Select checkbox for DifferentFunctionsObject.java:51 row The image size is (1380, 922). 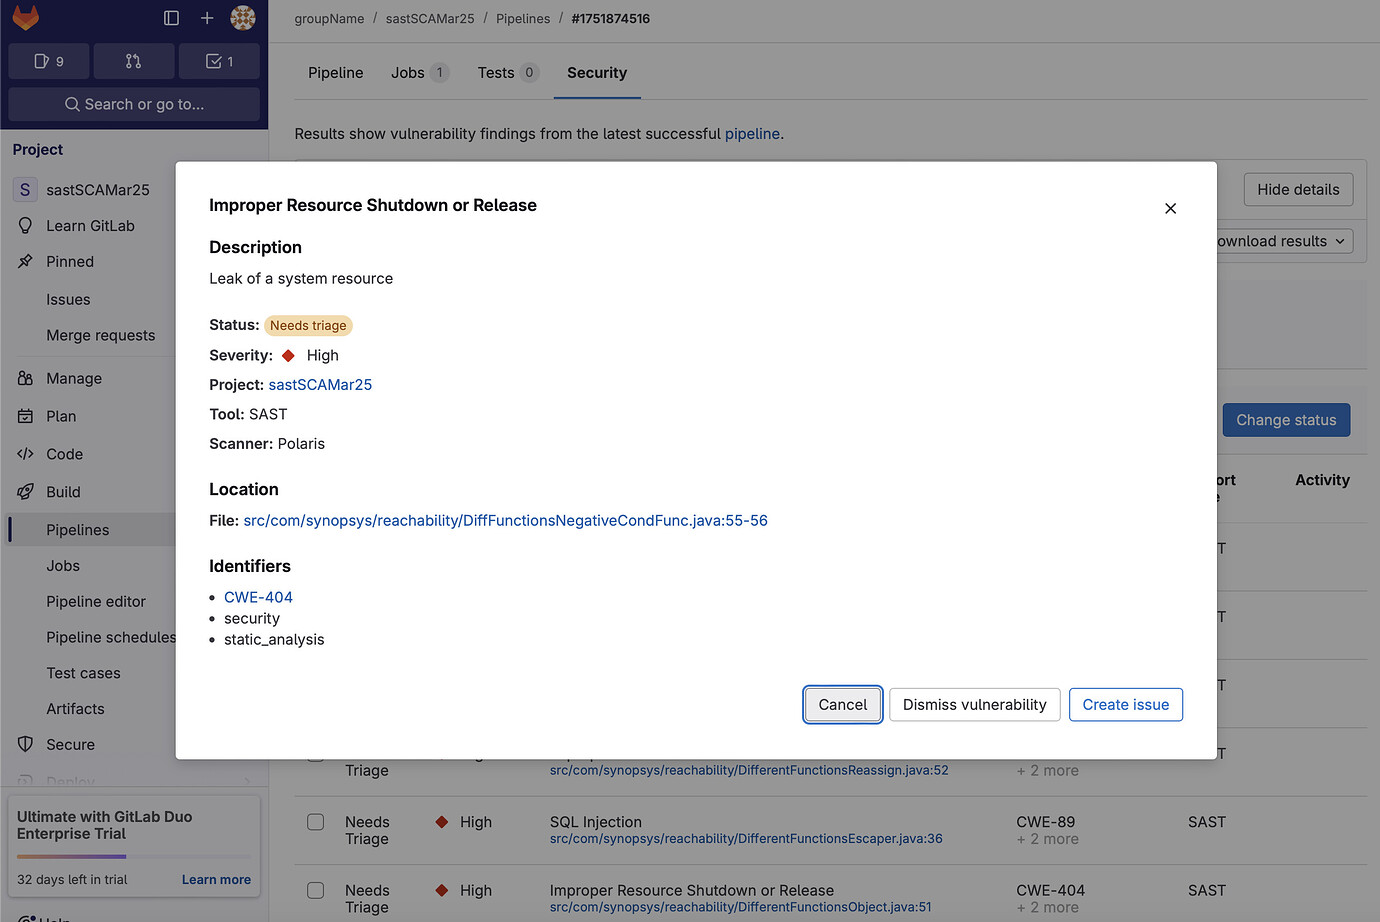(316, 890)
